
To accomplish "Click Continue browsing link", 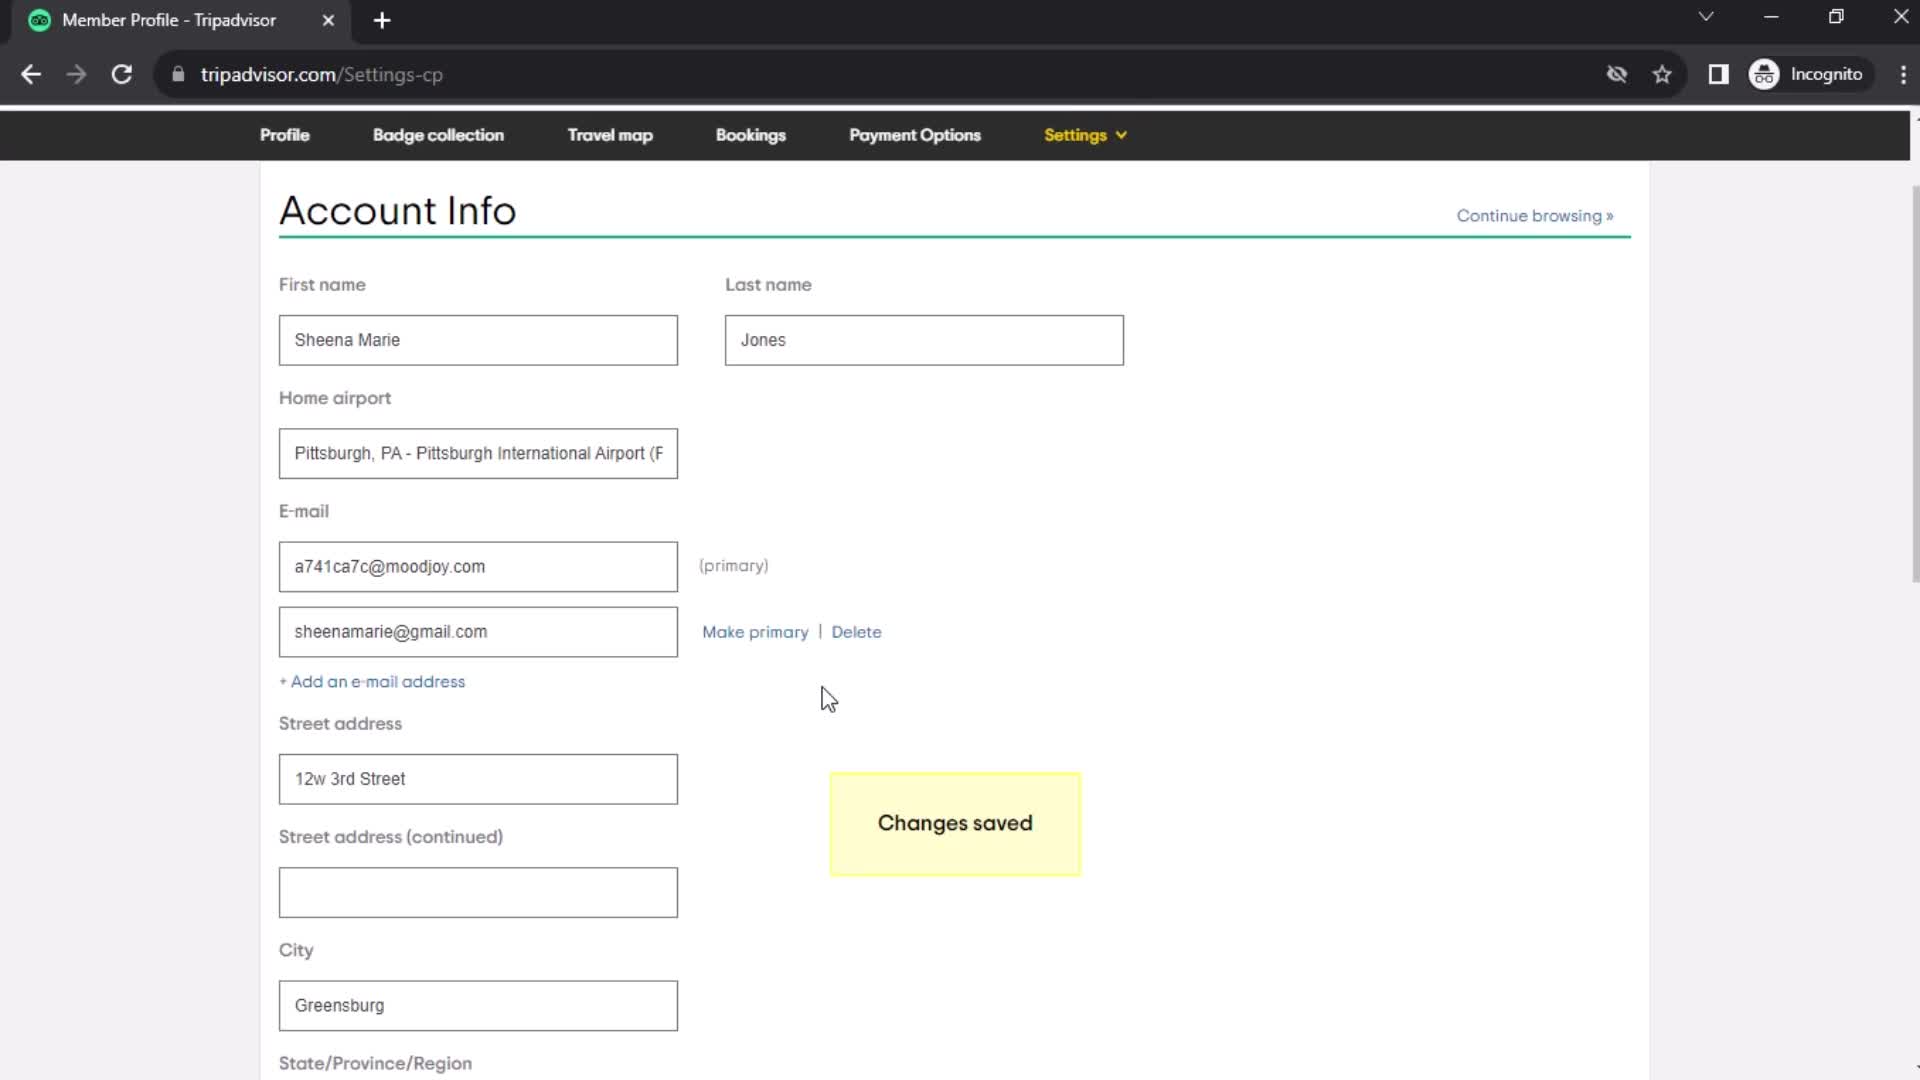I will coord(1534,216).
